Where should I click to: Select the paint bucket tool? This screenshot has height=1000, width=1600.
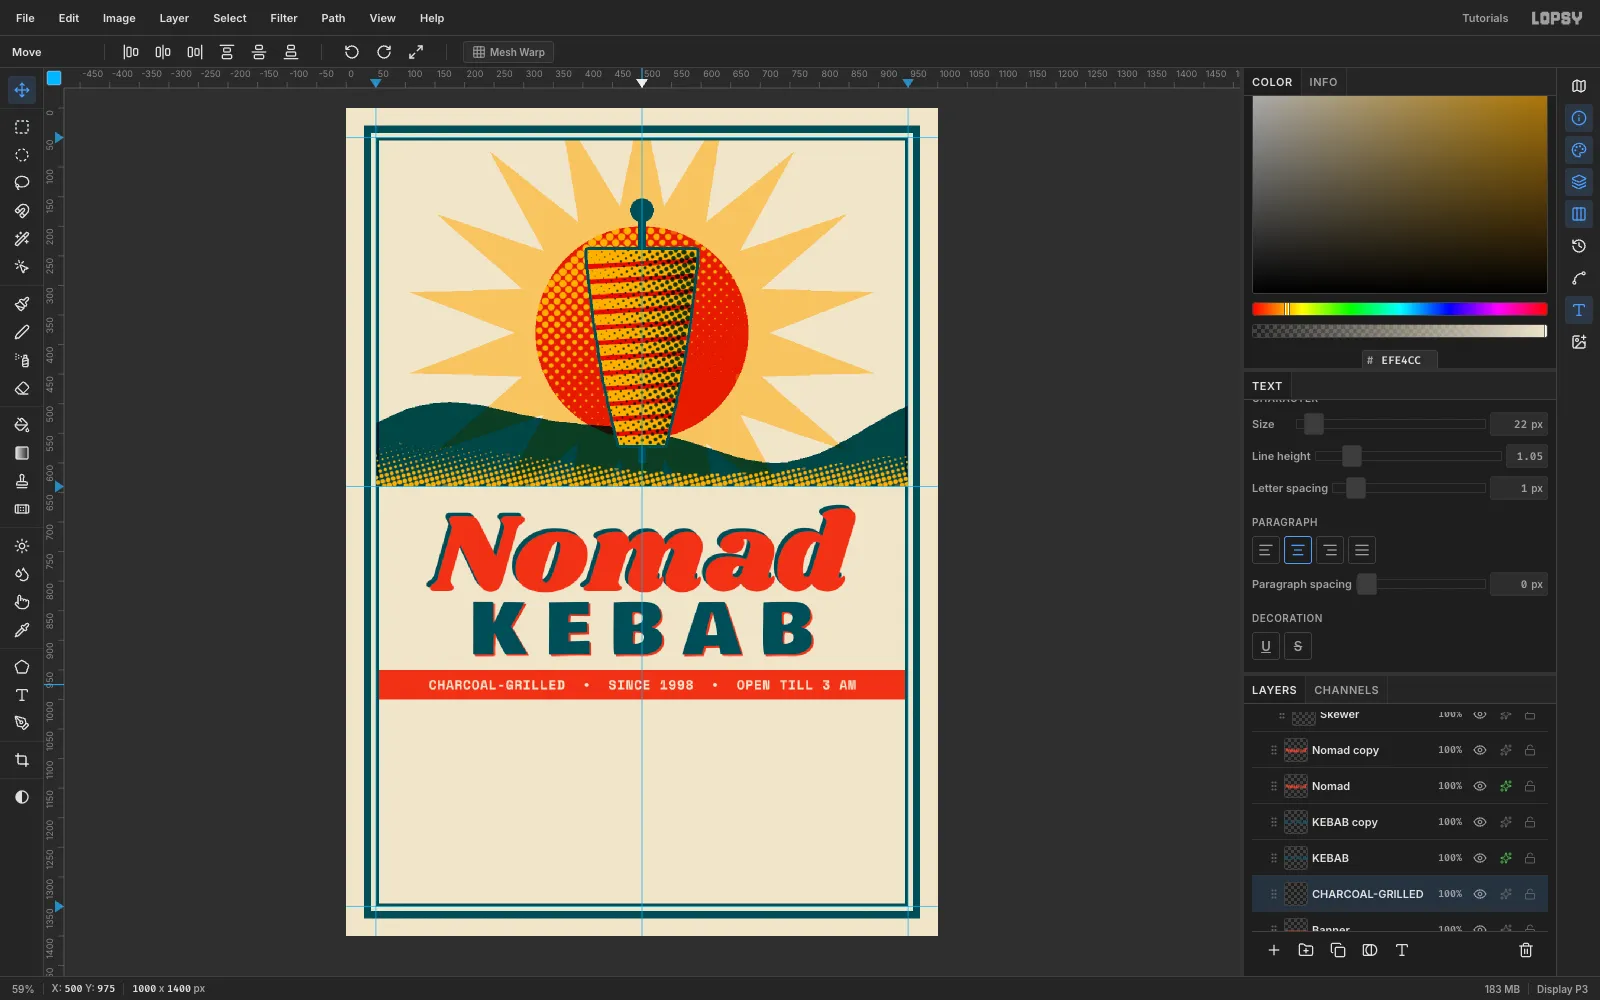[x=22, y=425]
